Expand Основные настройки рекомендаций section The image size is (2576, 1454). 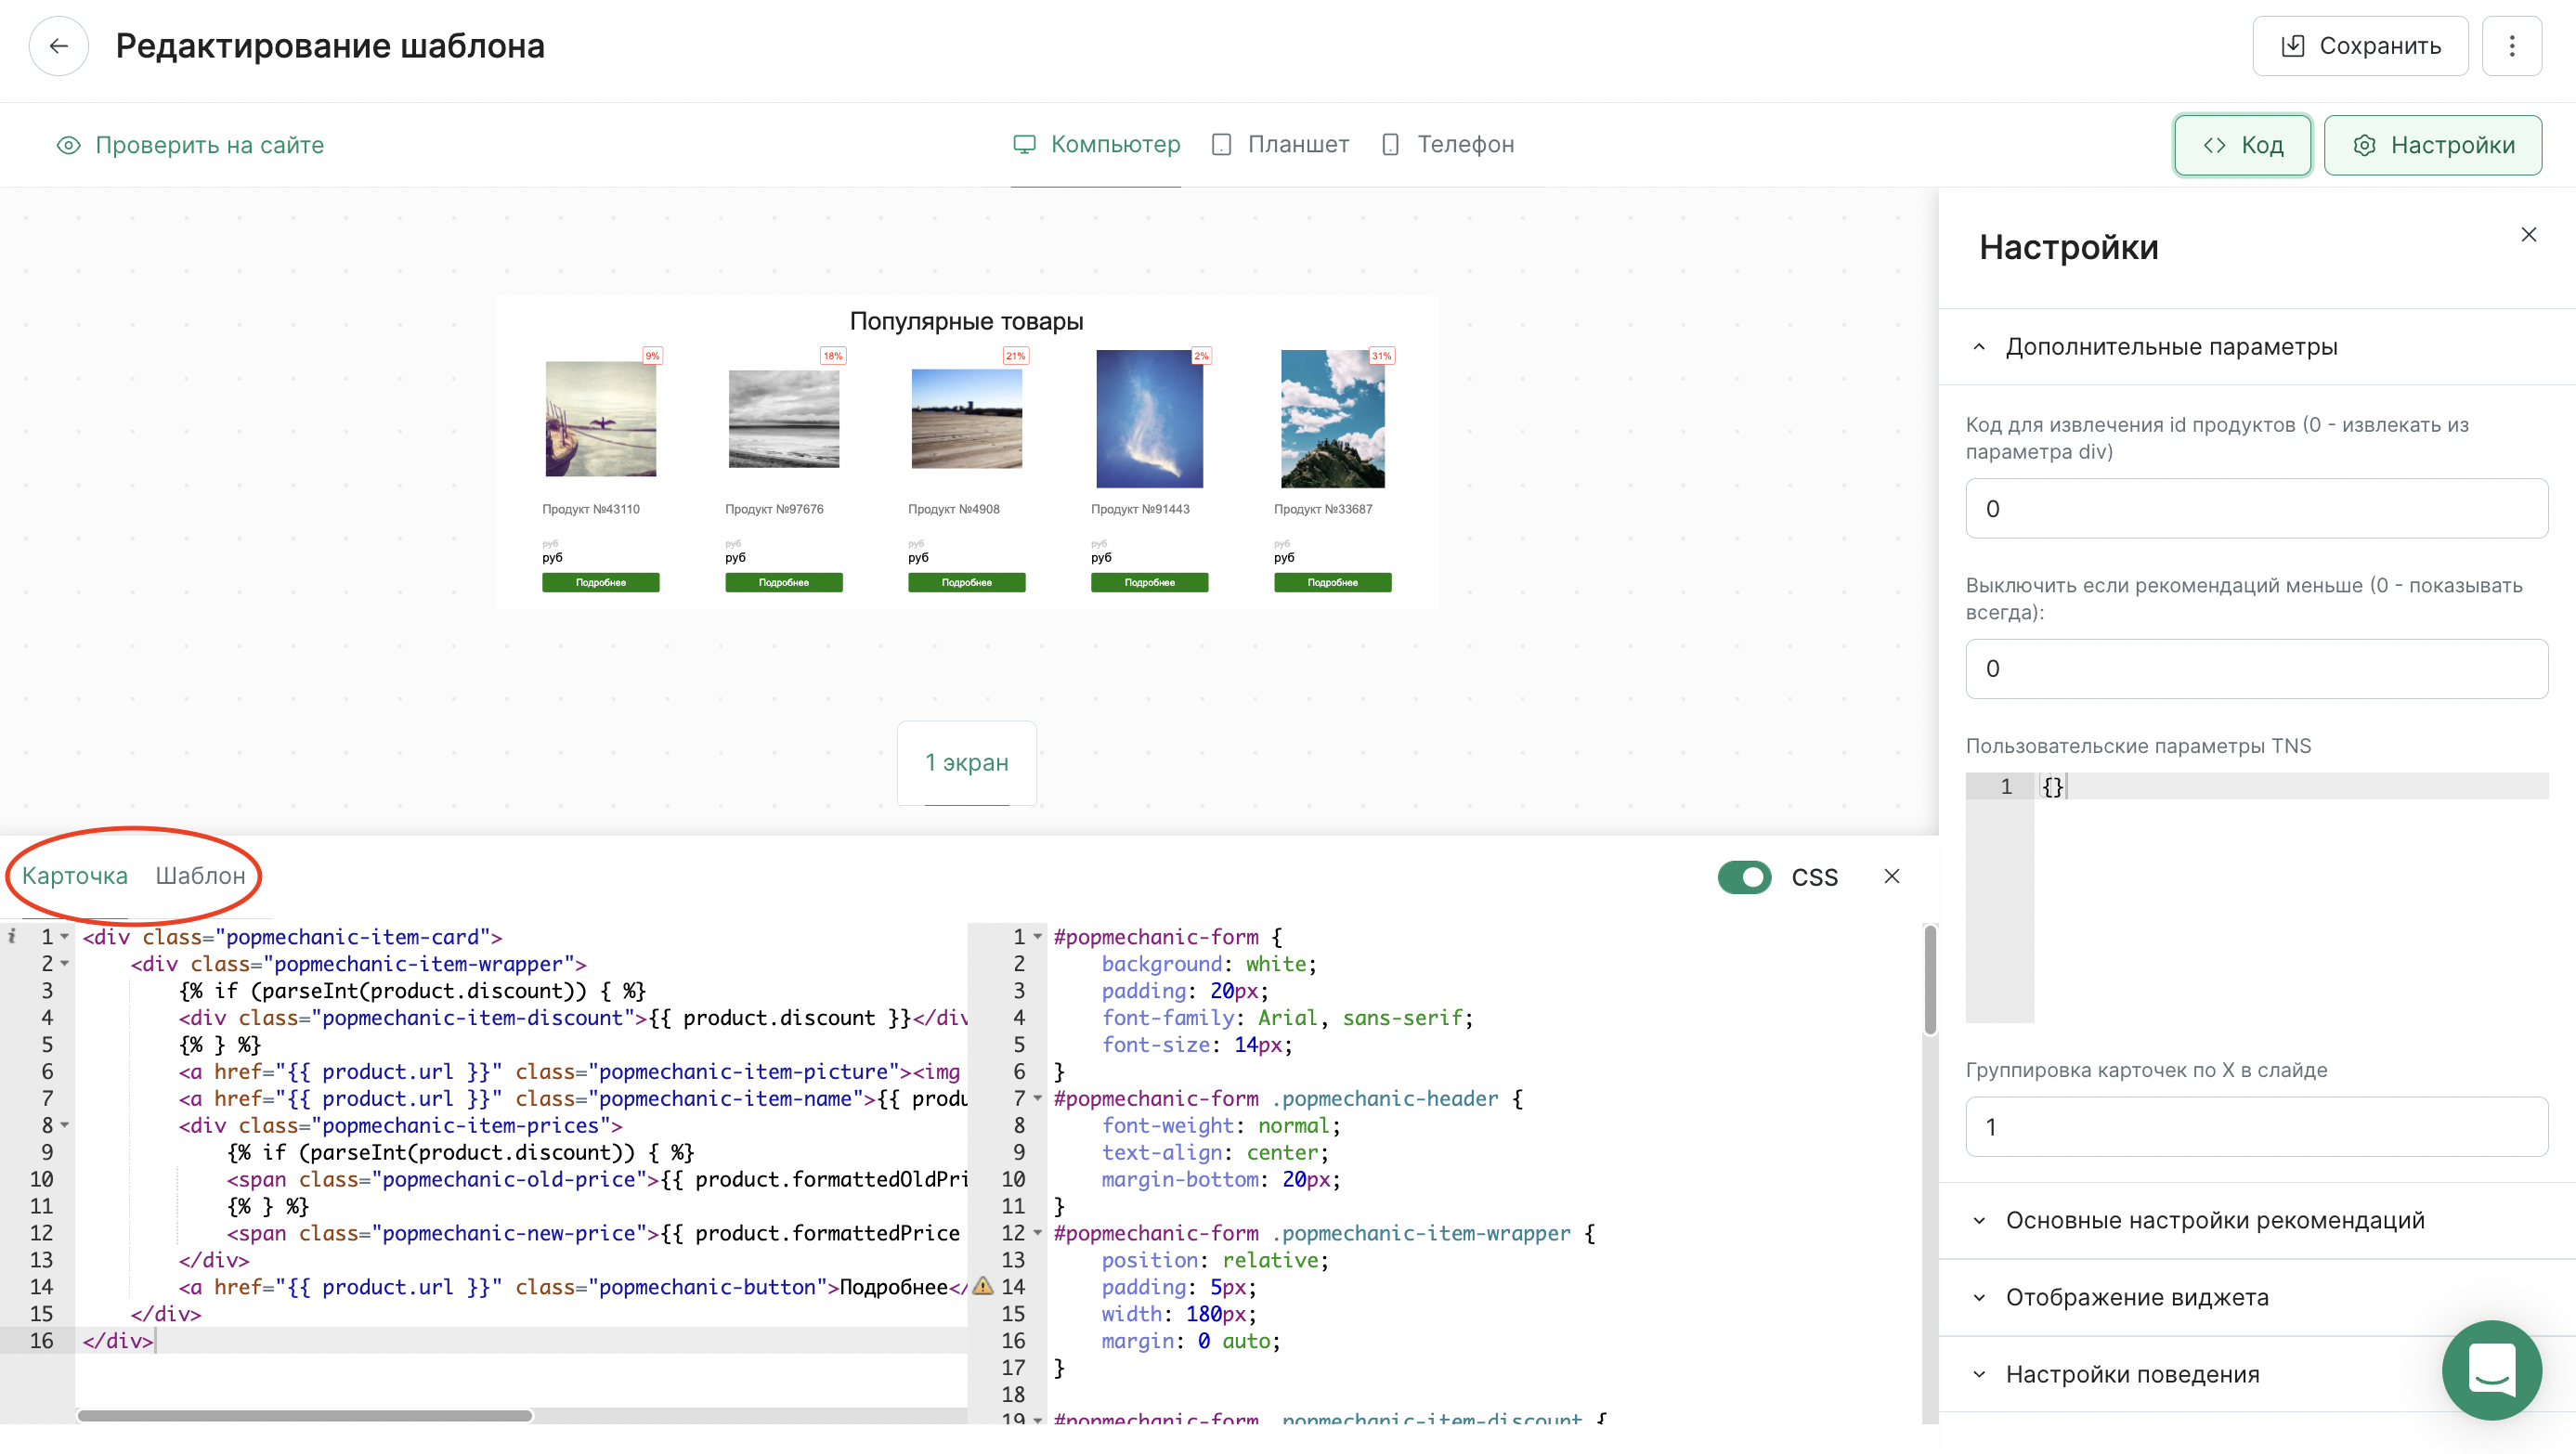click(2257, 1221)
